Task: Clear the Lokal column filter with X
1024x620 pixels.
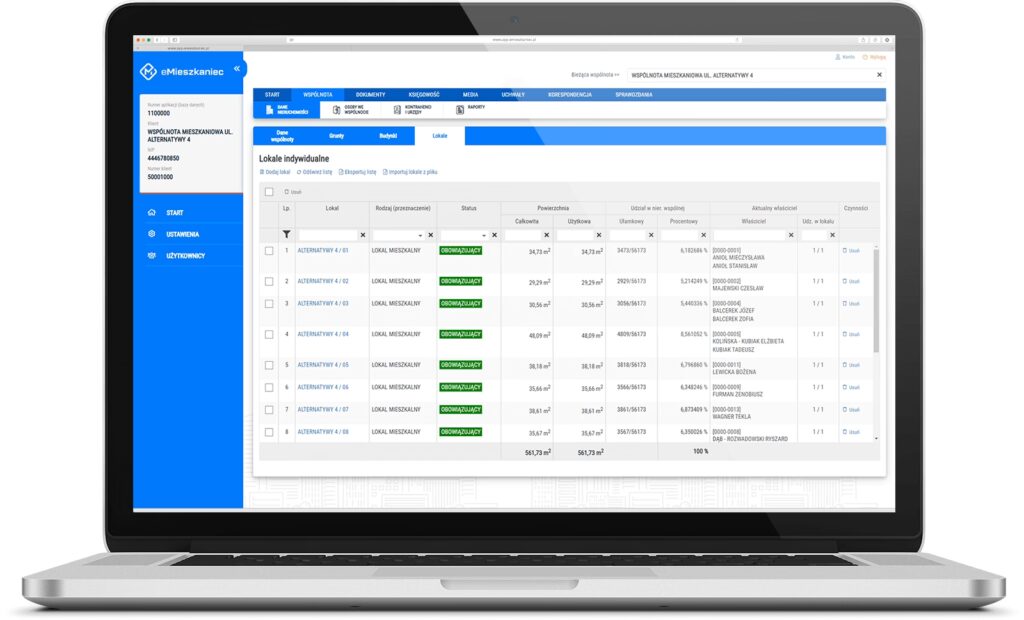Action: click(362, 235)
